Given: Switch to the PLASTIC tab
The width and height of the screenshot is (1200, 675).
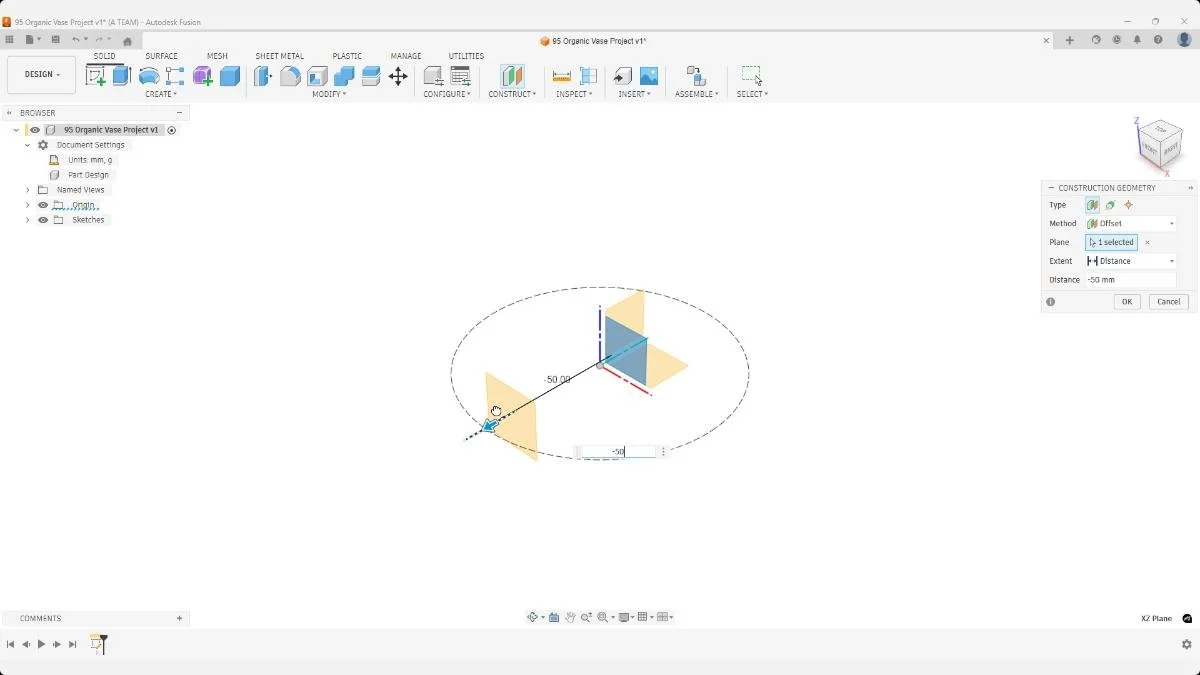Looking at the screenshot, I should coord(347,56).
